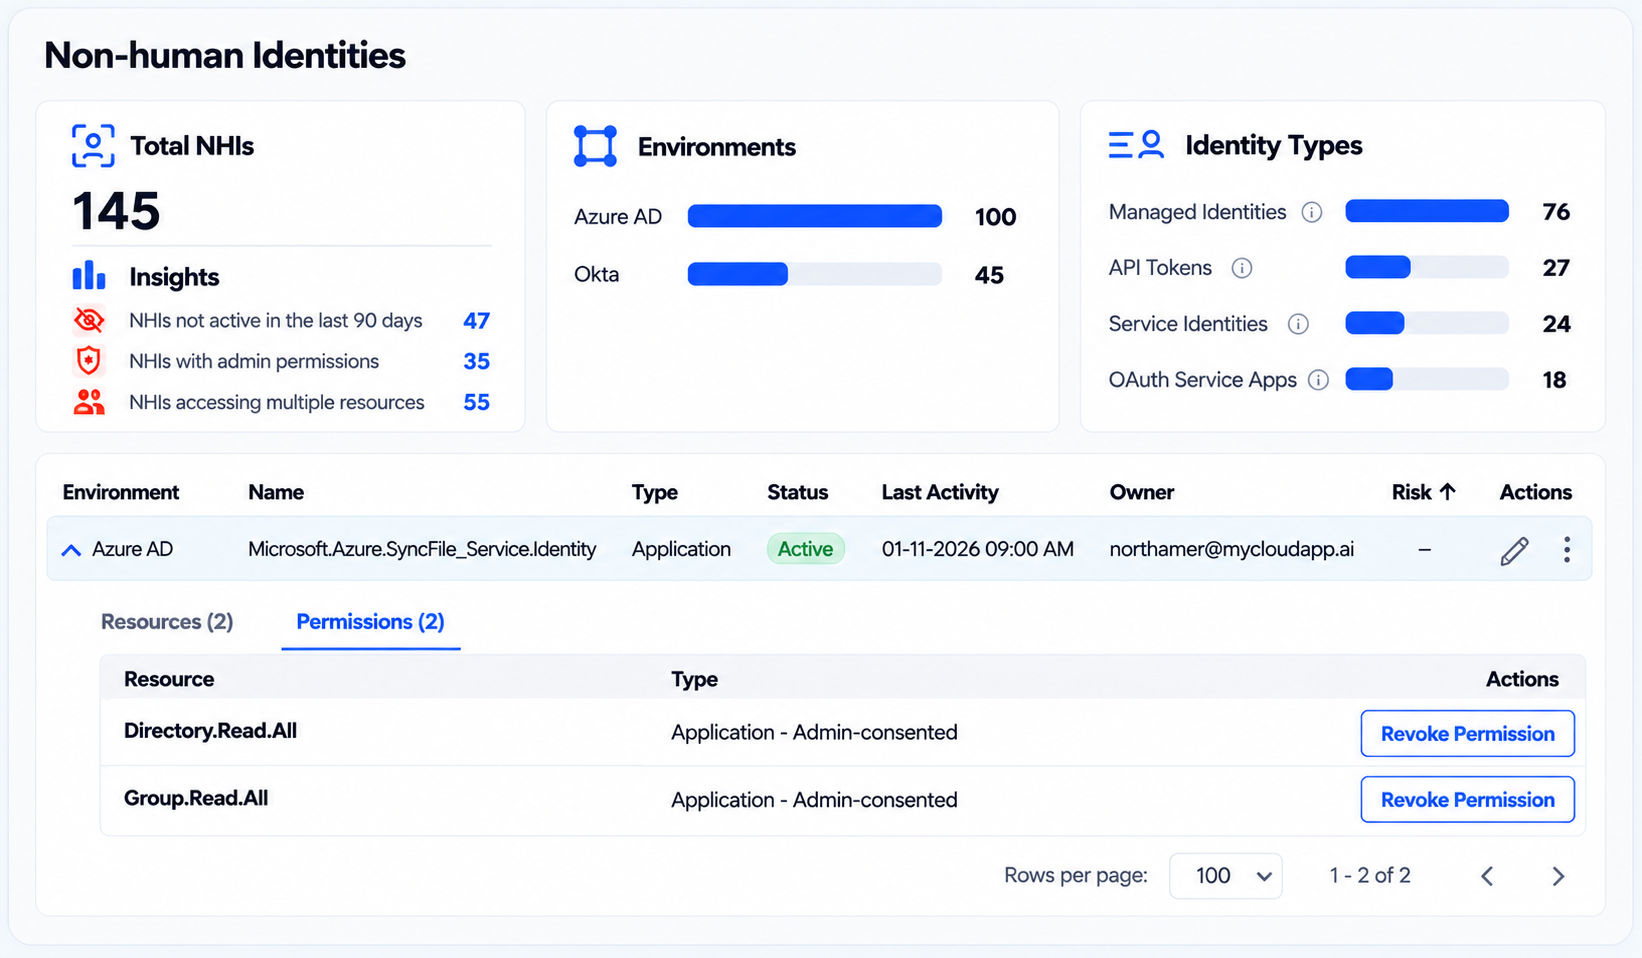The image size is (1642, 958).
Task: Switch to the Resources (2) tab
Action: point(167,622)
